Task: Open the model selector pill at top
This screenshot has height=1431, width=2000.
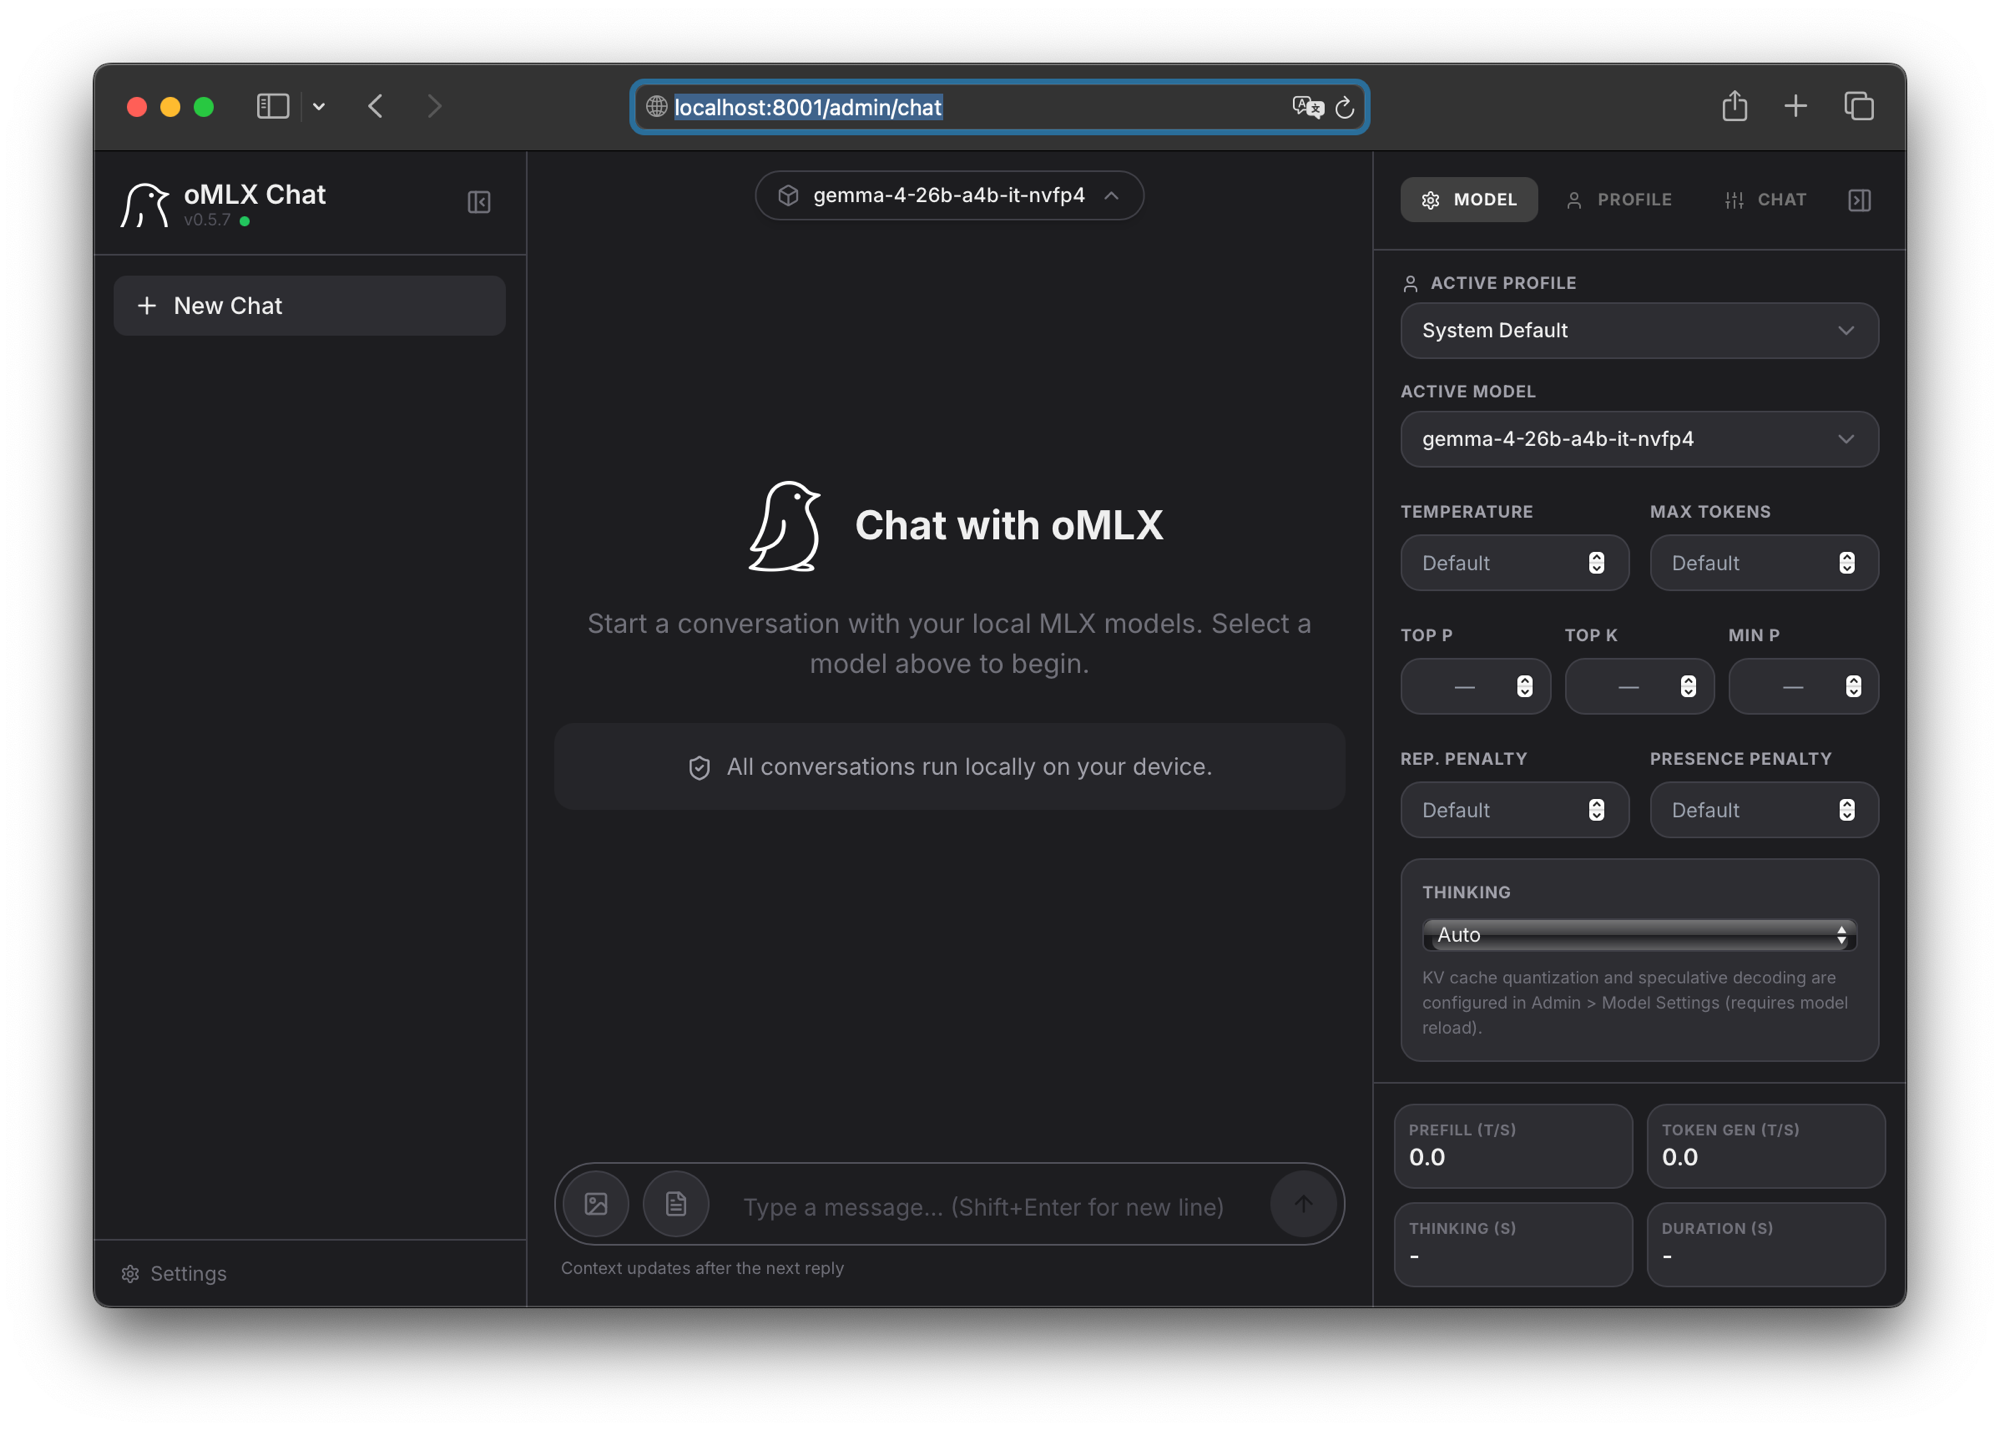Action: pyautogui.click(x=949, y=195)
